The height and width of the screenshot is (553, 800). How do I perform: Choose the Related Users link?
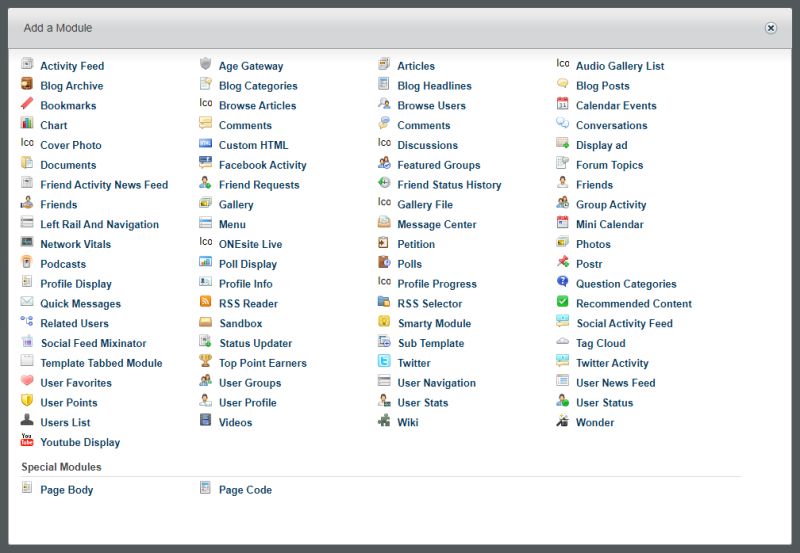pyautogui.click(x=74, y=323)
